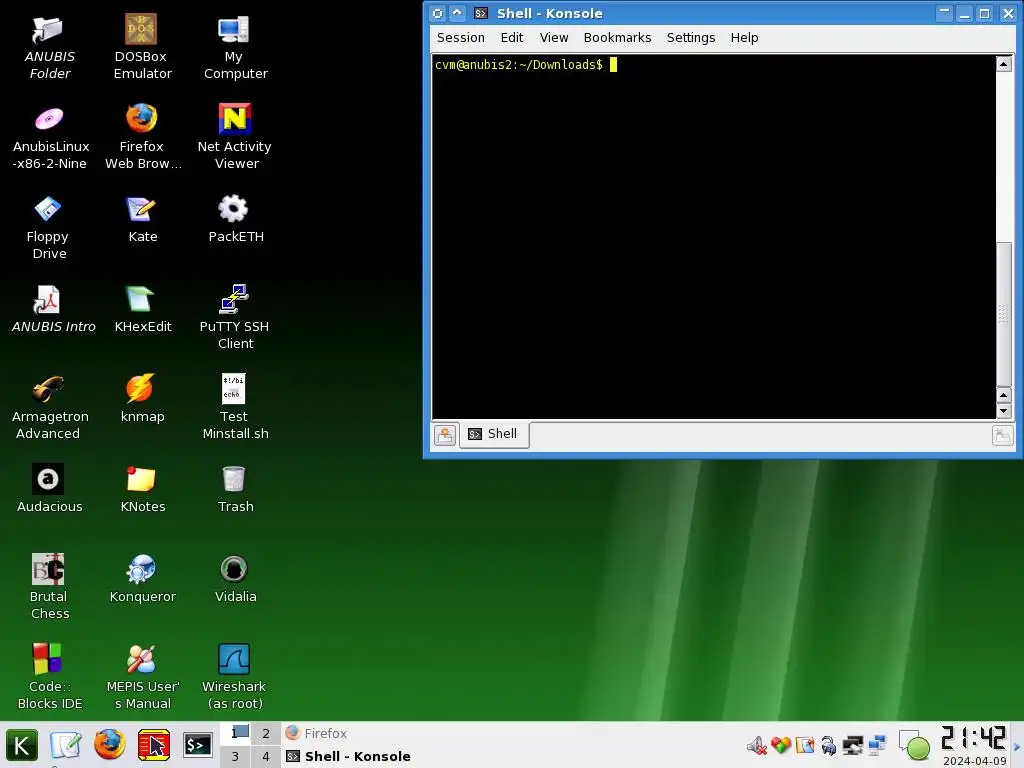The width and height of the screenshot is (1024, 768).
Task: Switch to virtual desktop 4
Action: [265, 756]
